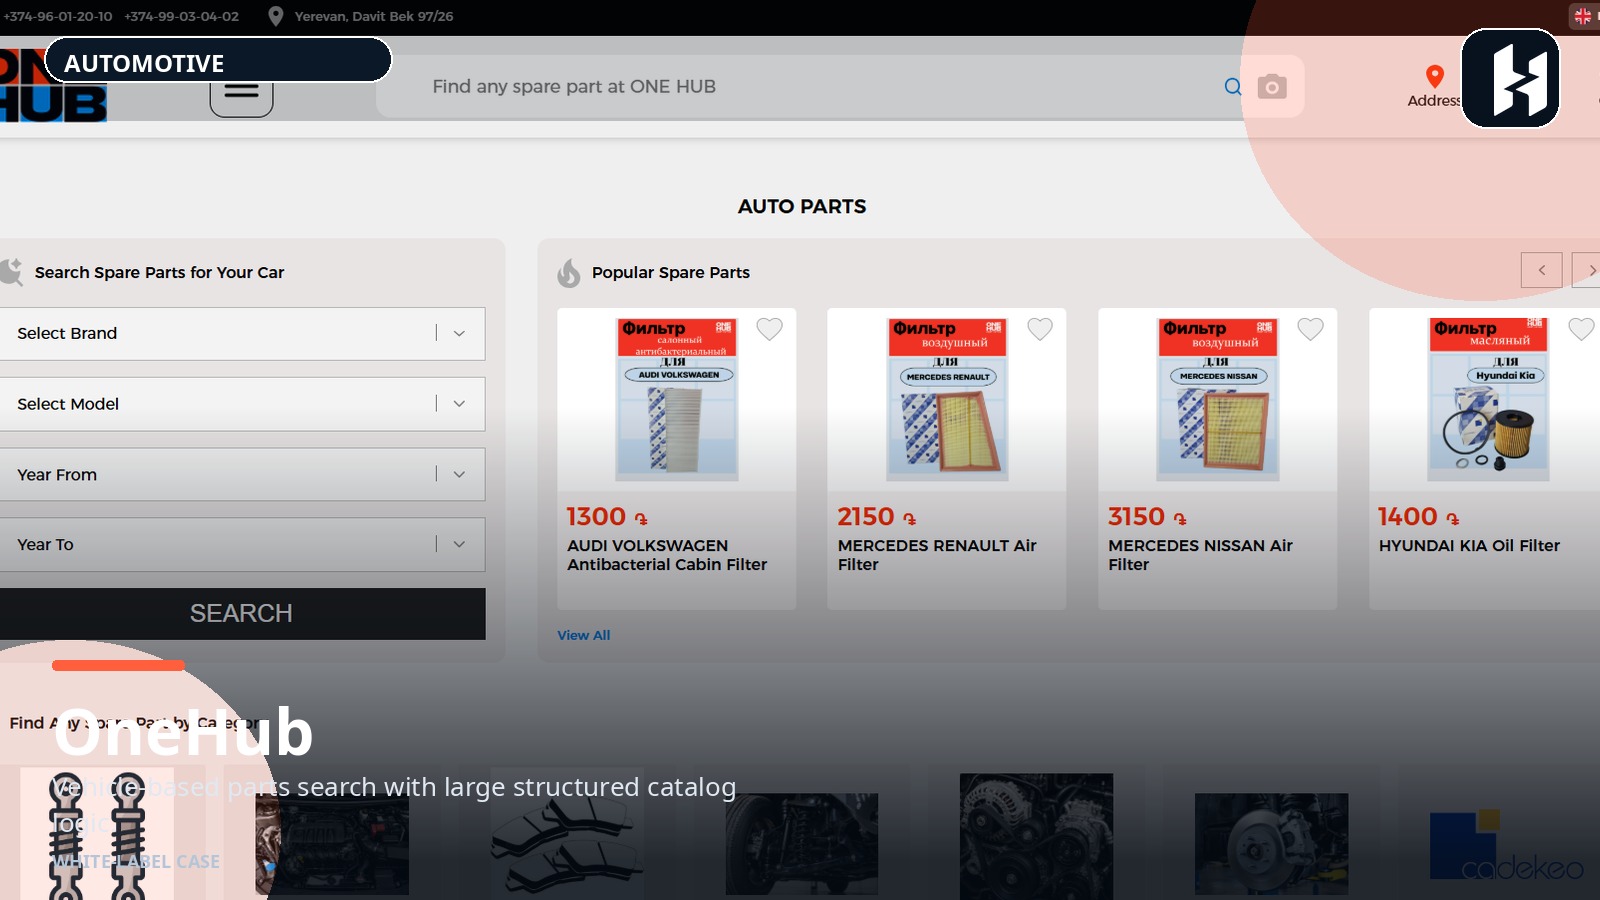
Task: Open the hamburger menu button
Action: (241, 93)
